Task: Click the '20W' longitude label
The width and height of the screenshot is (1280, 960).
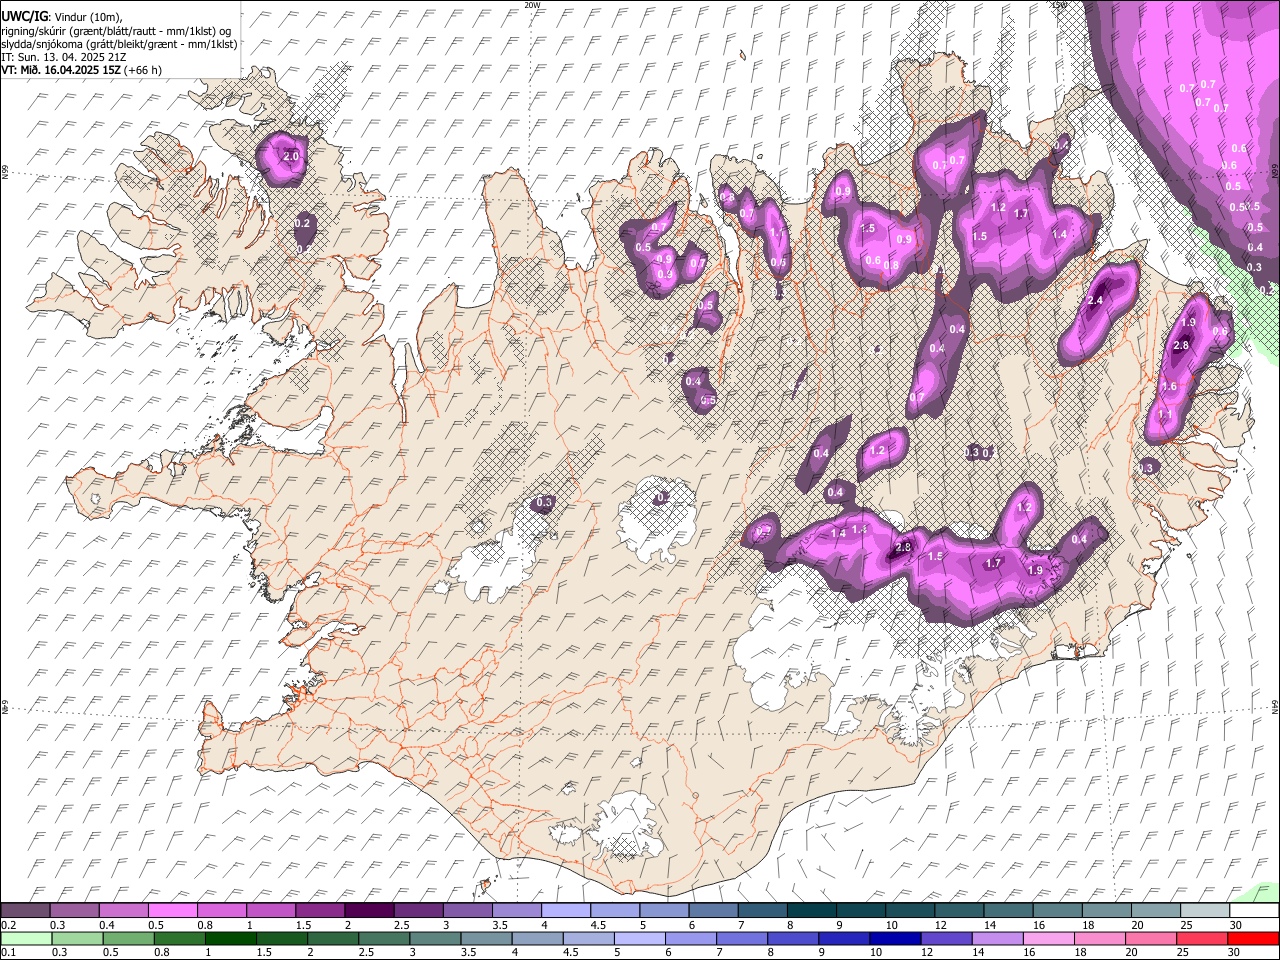Action: [532, 5]
